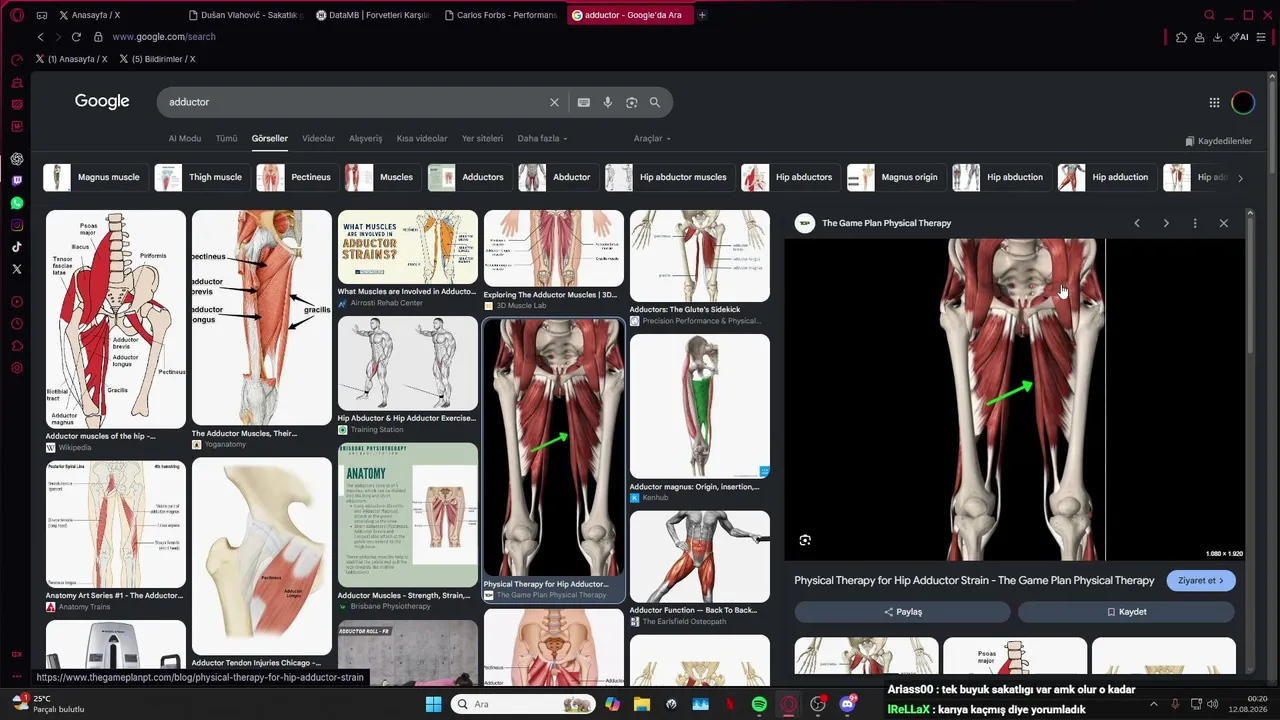1280x720 pixels.
Task: Click the 'Ziyaret et' visit button
Action: 1201,581
